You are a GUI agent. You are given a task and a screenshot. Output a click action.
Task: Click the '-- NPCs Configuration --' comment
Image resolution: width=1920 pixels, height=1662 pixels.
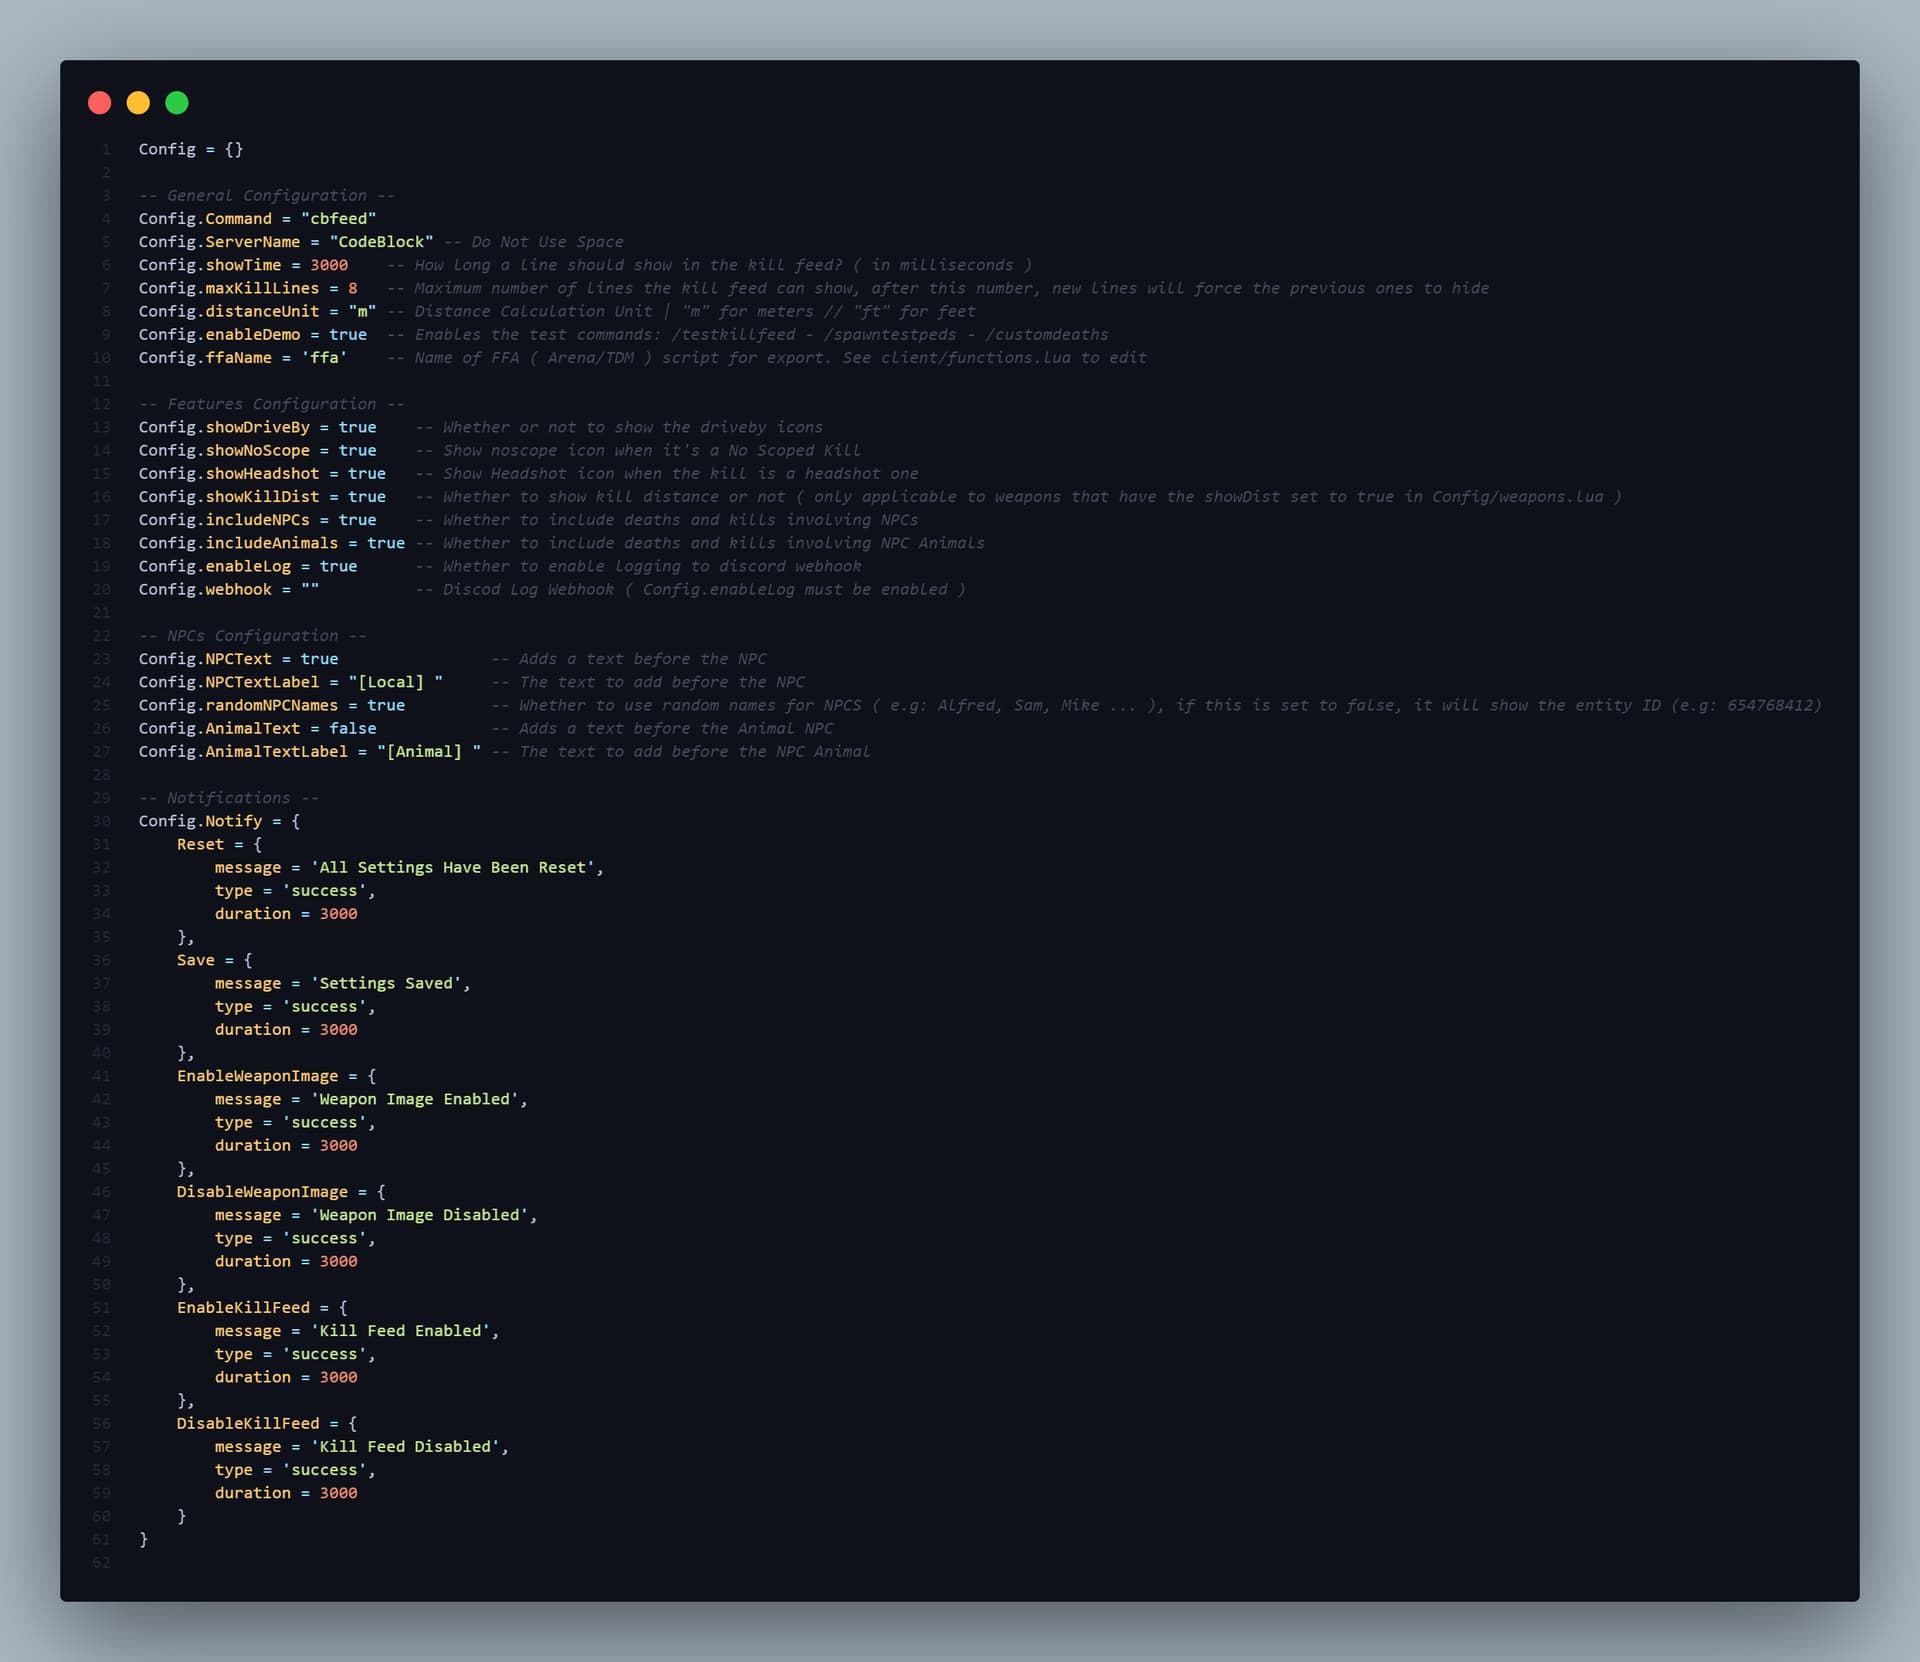pos(253,636)
